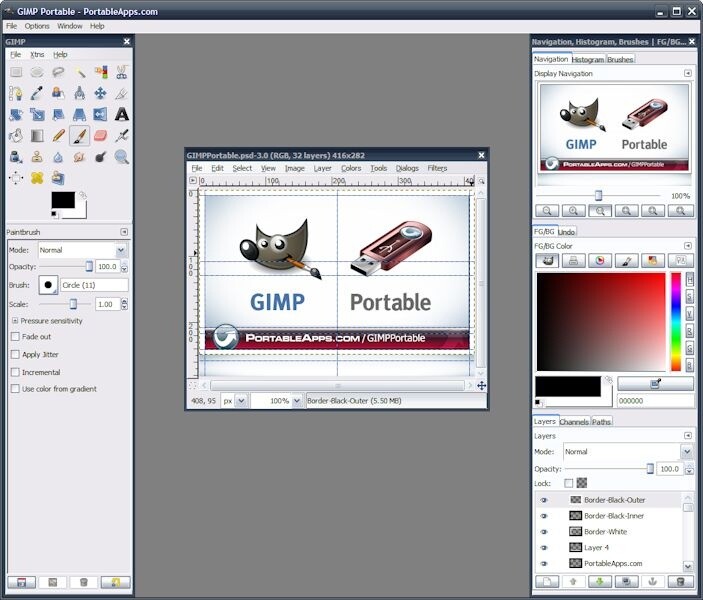Select the Free Select lasso tool

pyautogui.click(x=58, y=72)
